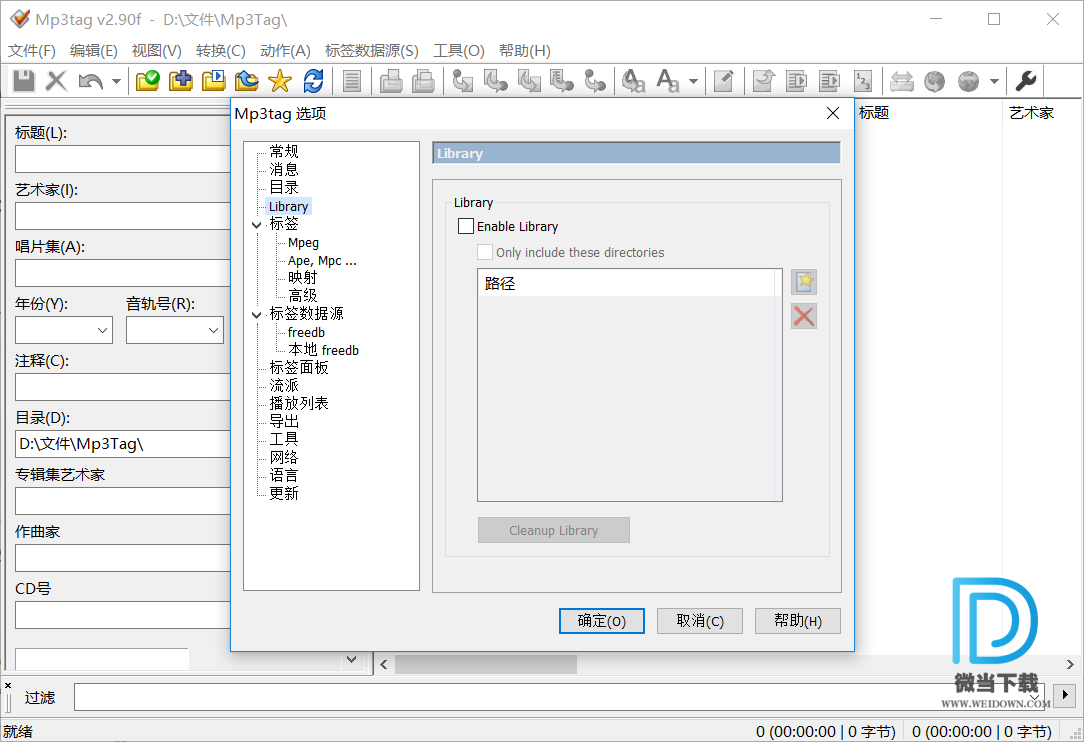This screenshot has width=1084, height=742.
Task: Click the Auto-numbering wizard 123 icon
Action: pos(863,81)
